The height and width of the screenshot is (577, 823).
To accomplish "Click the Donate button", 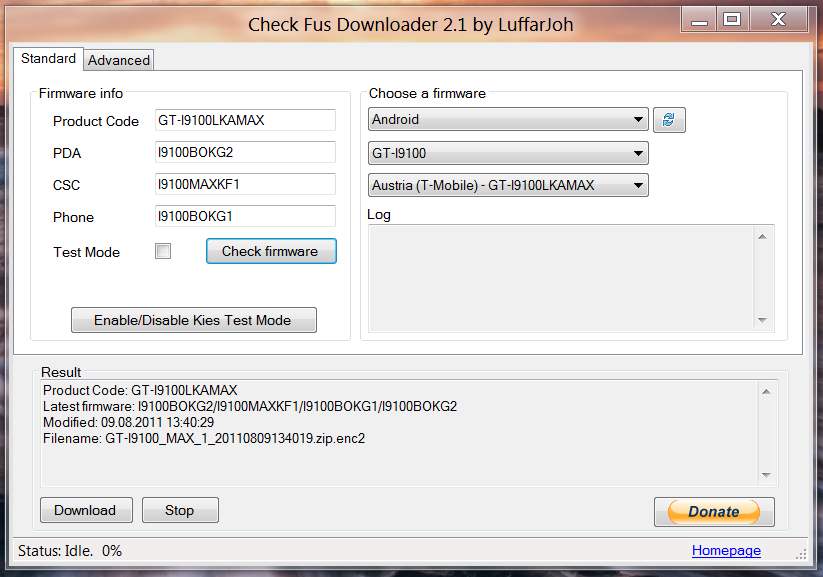I will click(x=714, y=512).
